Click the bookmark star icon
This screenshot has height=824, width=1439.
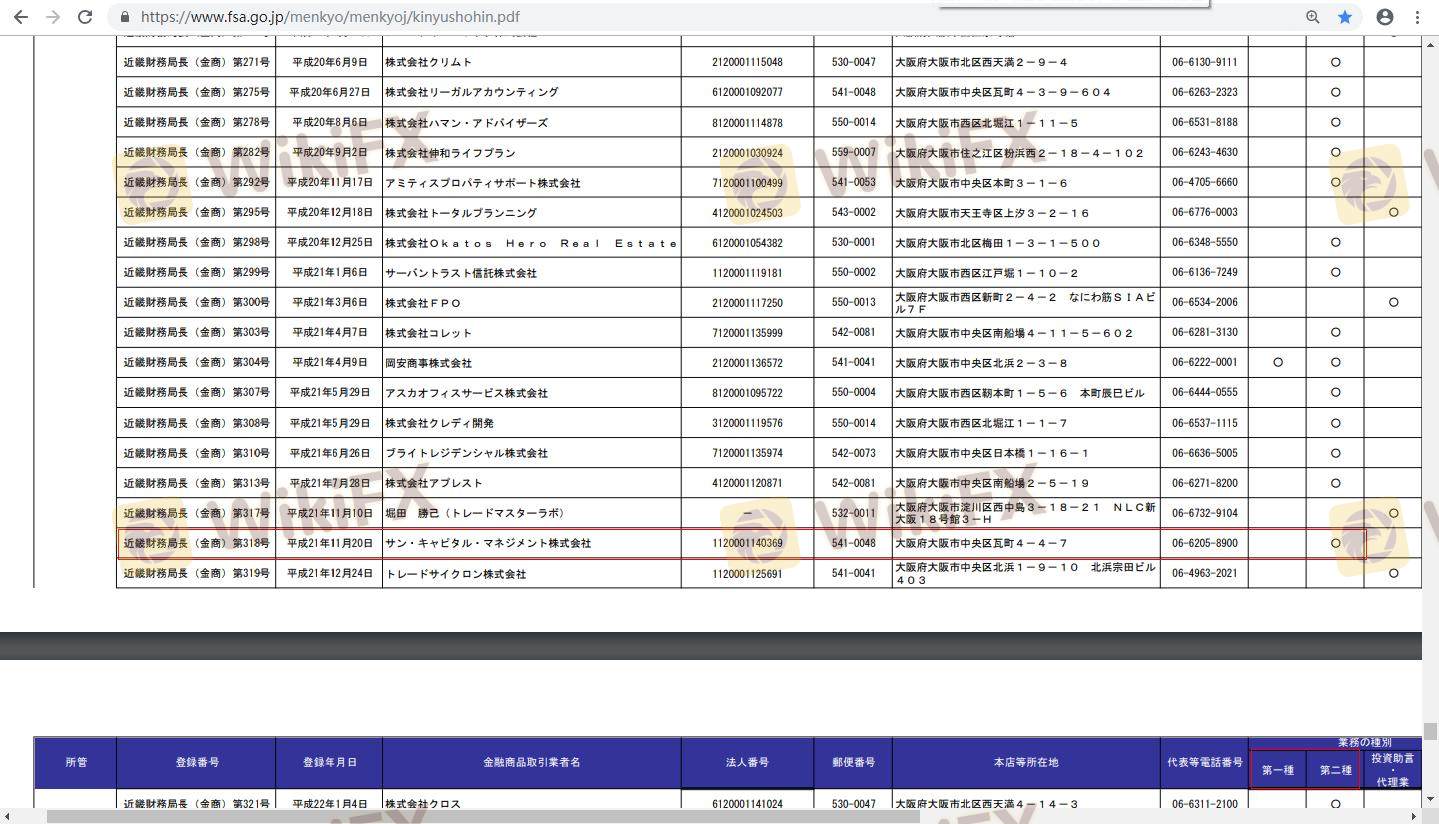click(1345, 17)
